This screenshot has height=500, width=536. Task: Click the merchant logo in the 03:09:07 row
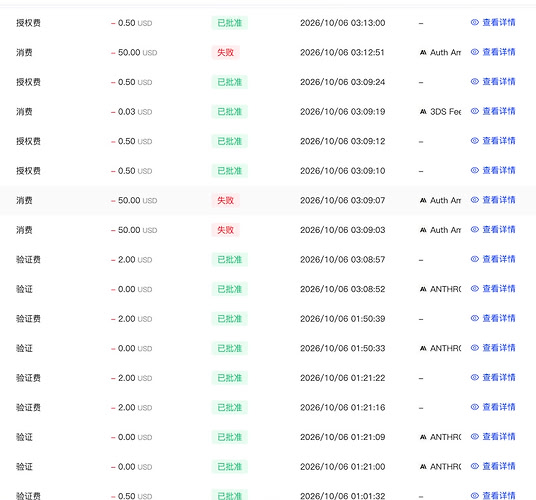click(x=423, y=200)
